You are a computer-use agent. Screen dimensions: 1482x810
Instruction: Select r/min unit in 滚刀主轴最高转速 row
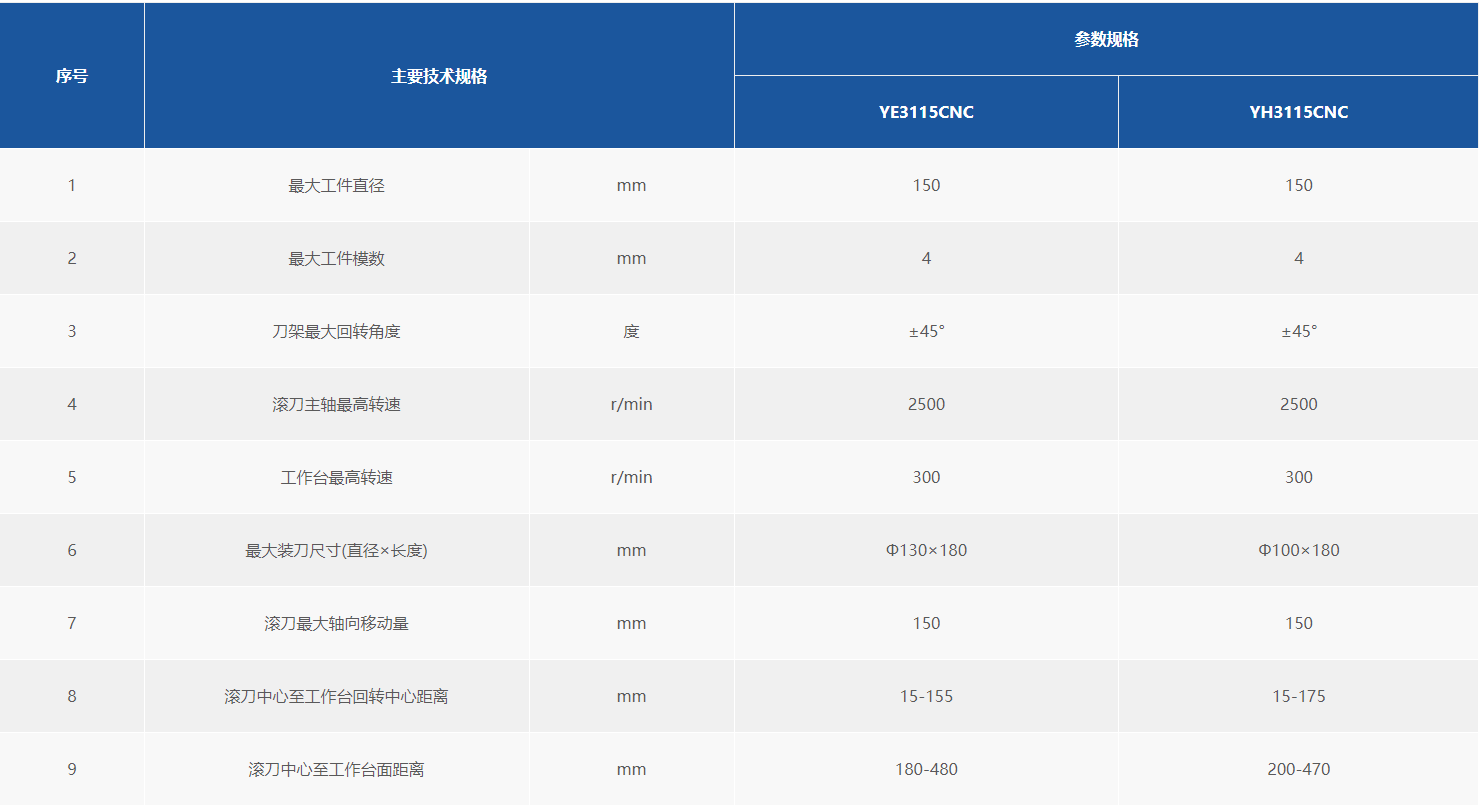(x=631, y=404)
